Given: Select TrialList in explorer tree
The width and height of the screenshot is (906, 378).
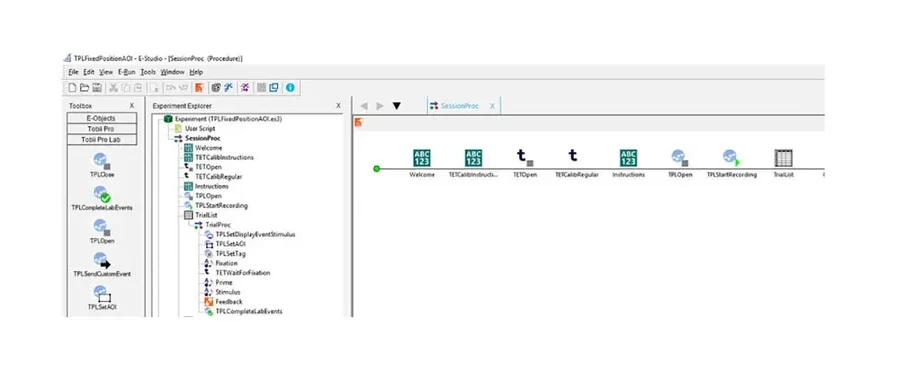Looking at the screenshot, I should (x=200, y=215).
